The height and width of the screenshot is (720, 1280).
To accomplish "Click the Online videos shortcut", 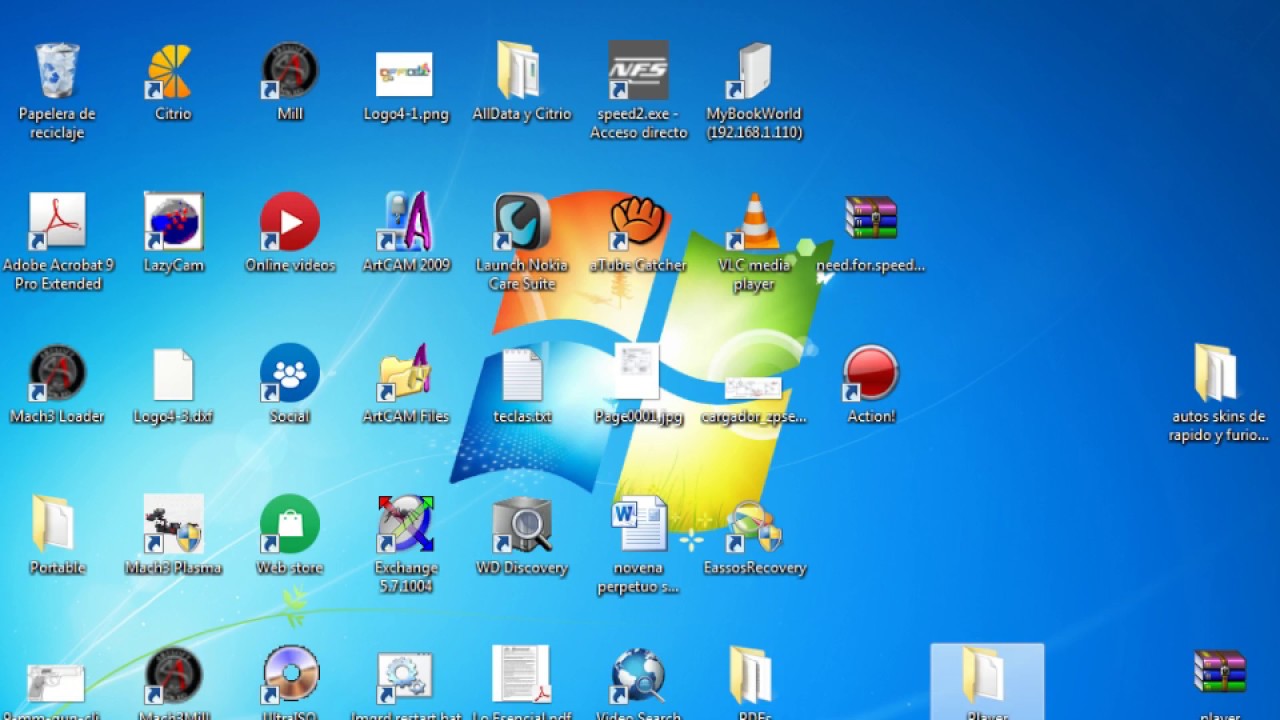I will [290, 222].
